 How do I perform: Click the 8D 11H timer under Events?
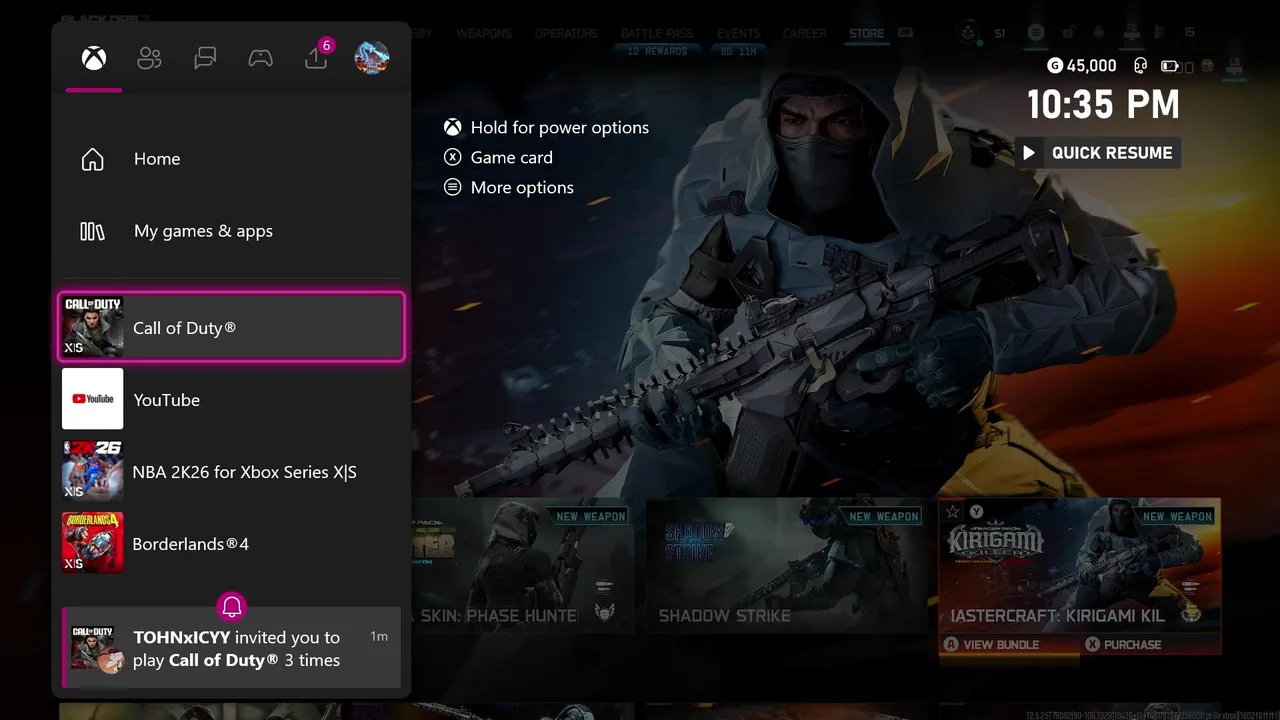coord(738,51)
